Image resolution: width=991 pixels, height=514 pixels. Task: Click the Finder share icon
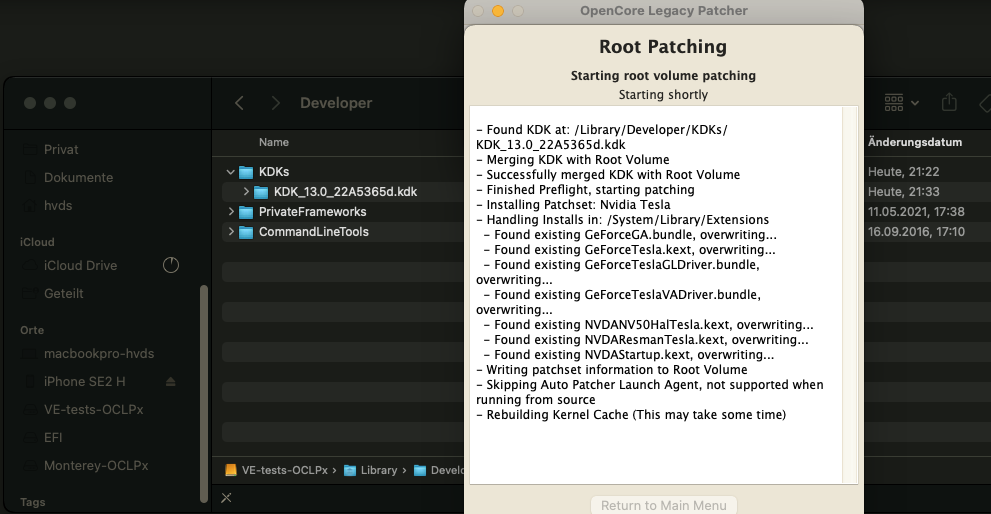tap(949, 103)
